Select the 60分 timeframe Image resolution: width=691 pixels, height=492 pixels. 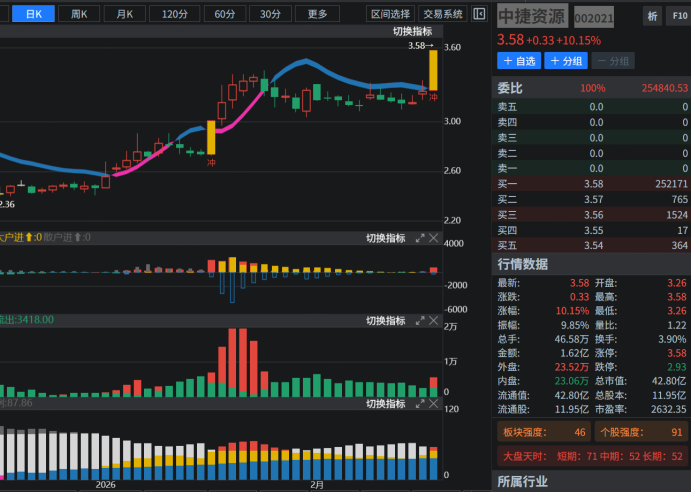click(x=225, y=14)
